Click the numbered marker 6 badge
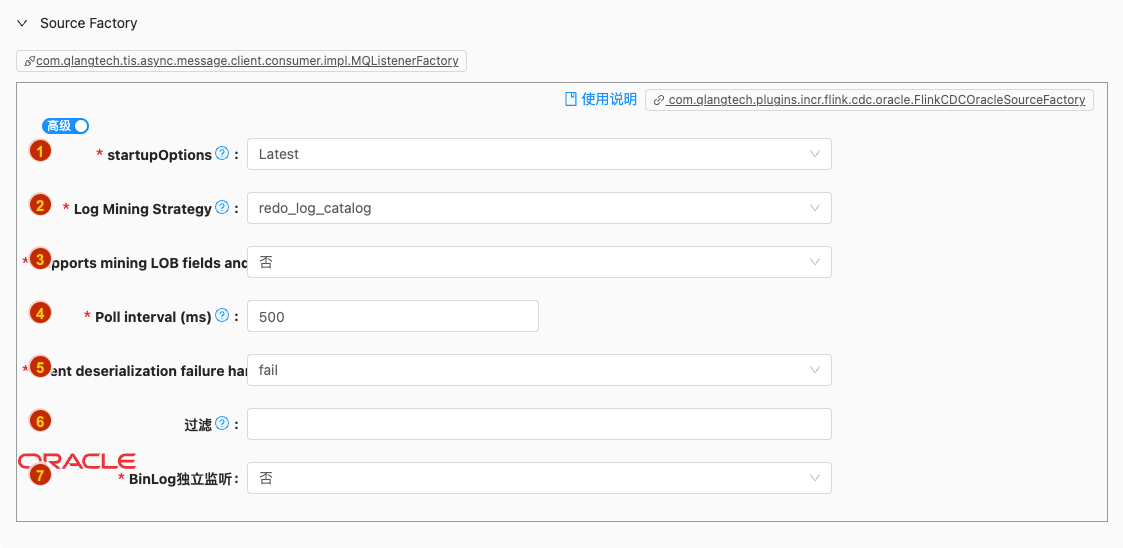 (x=40, y=421)
